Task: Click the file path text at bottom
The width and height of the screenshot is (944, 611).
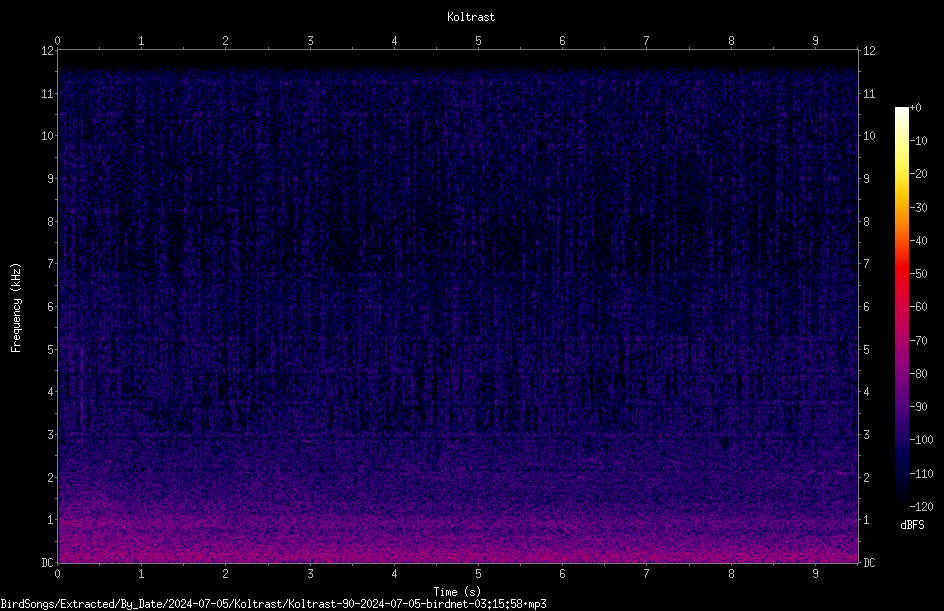Action: (273, 604)
